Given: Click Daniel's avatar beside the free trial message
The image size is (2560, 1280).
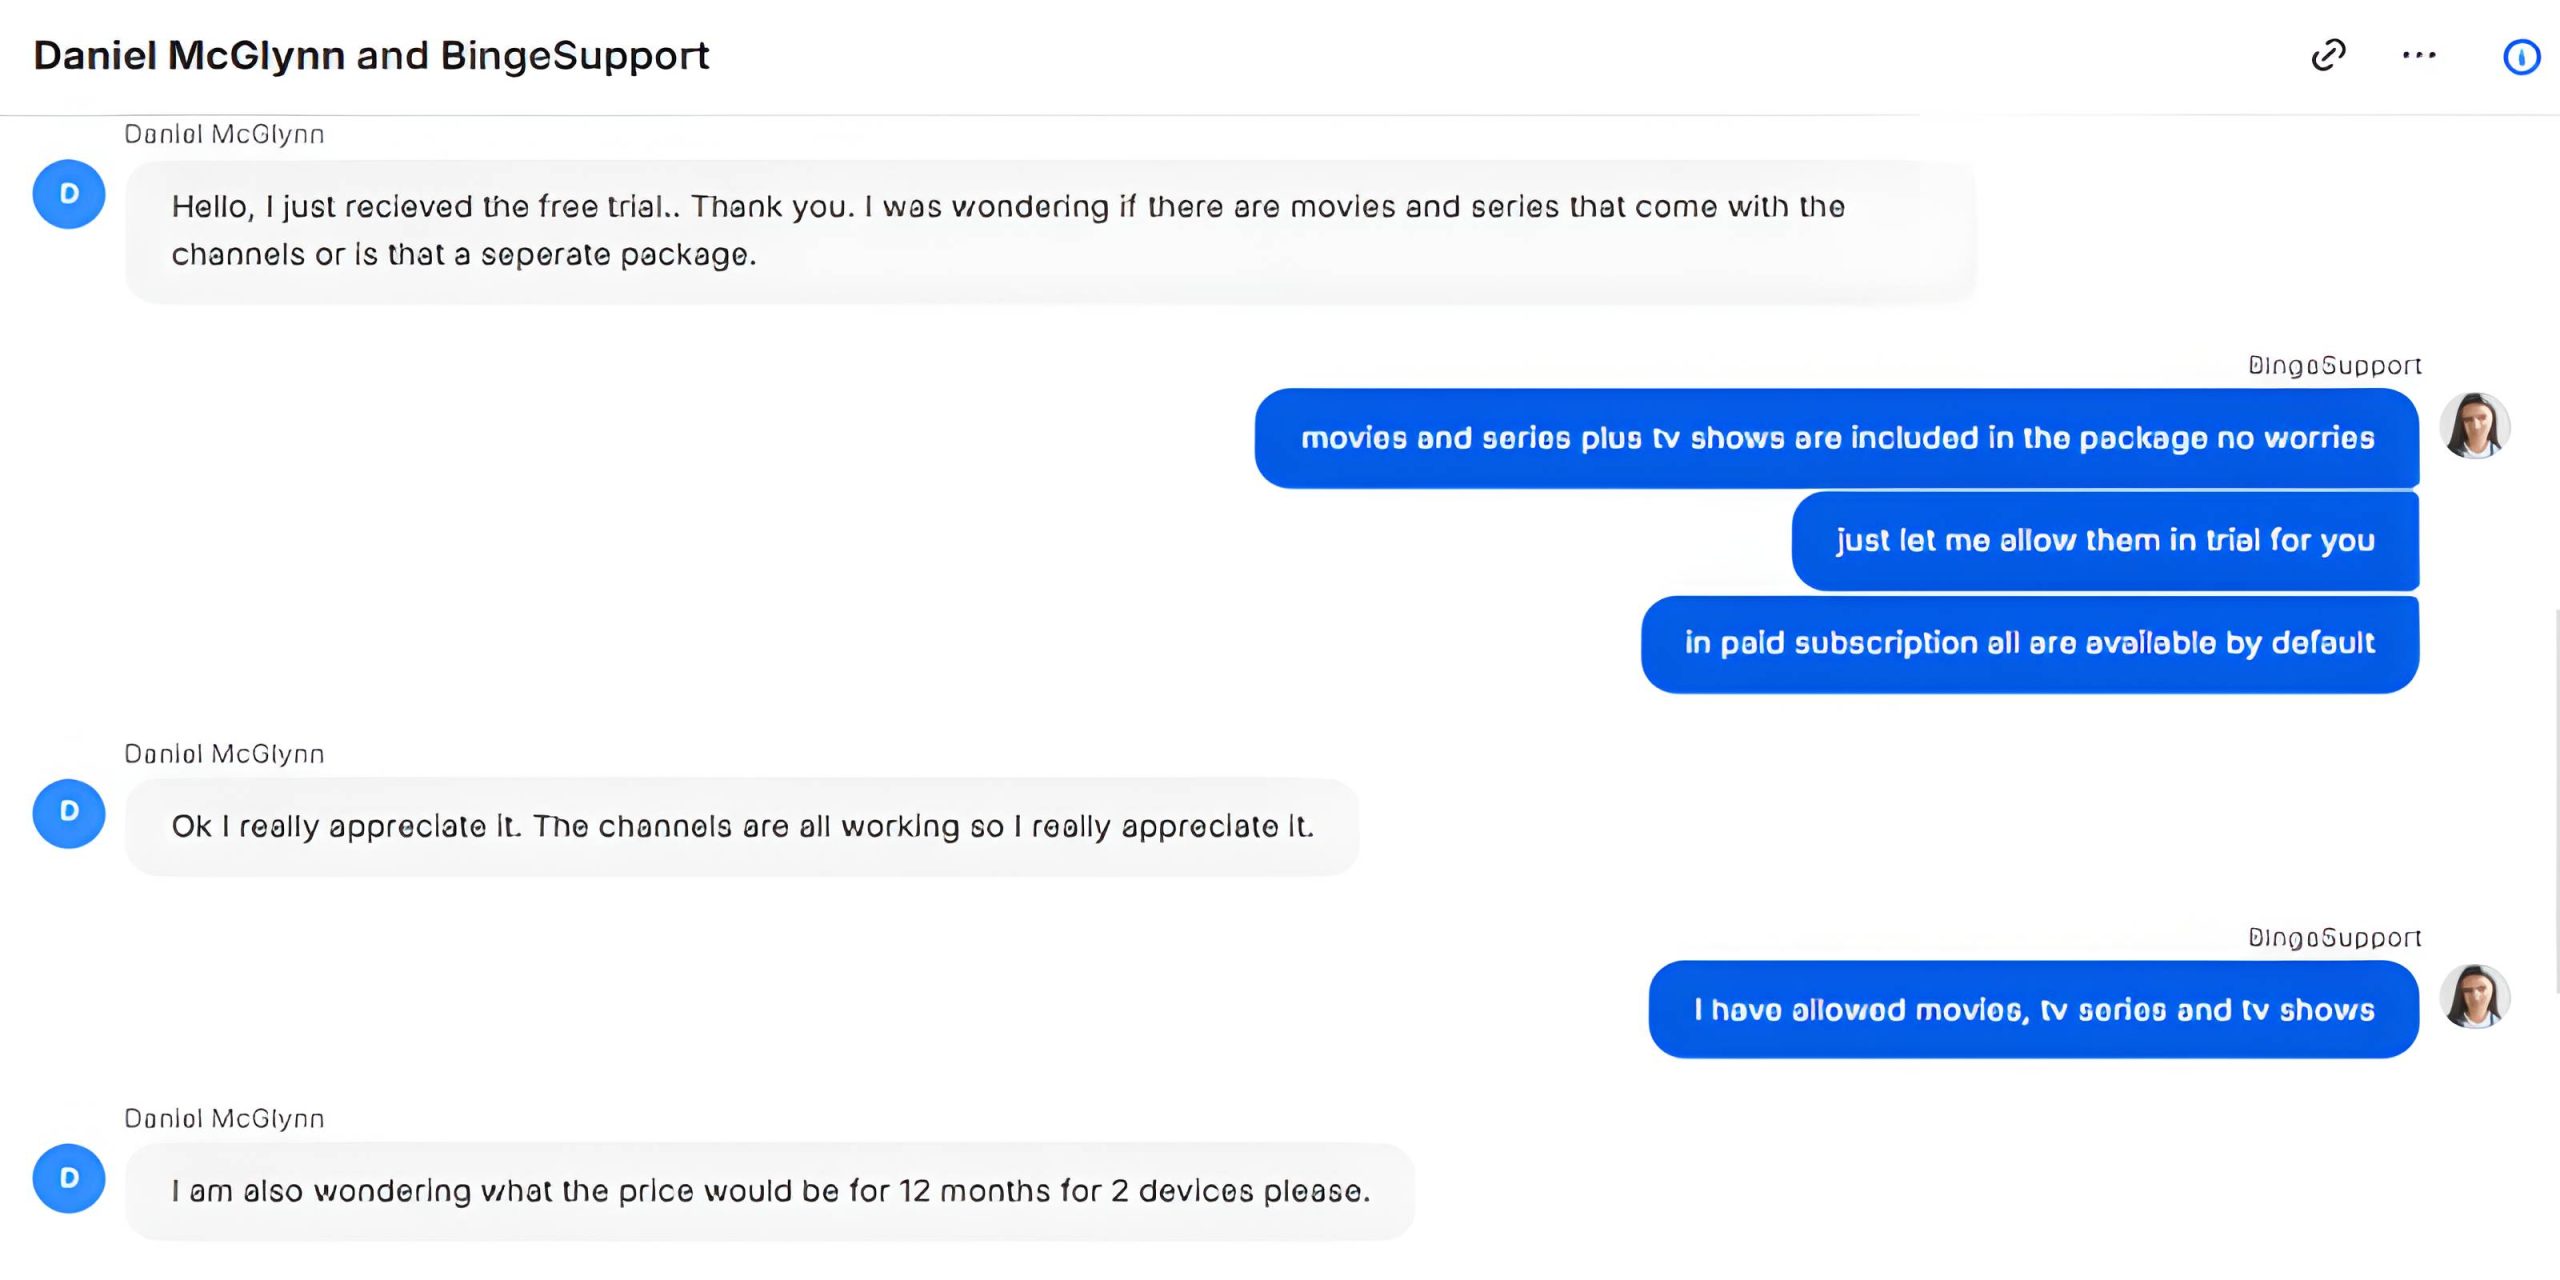Looking at the screenshot, I should (69, 194).
